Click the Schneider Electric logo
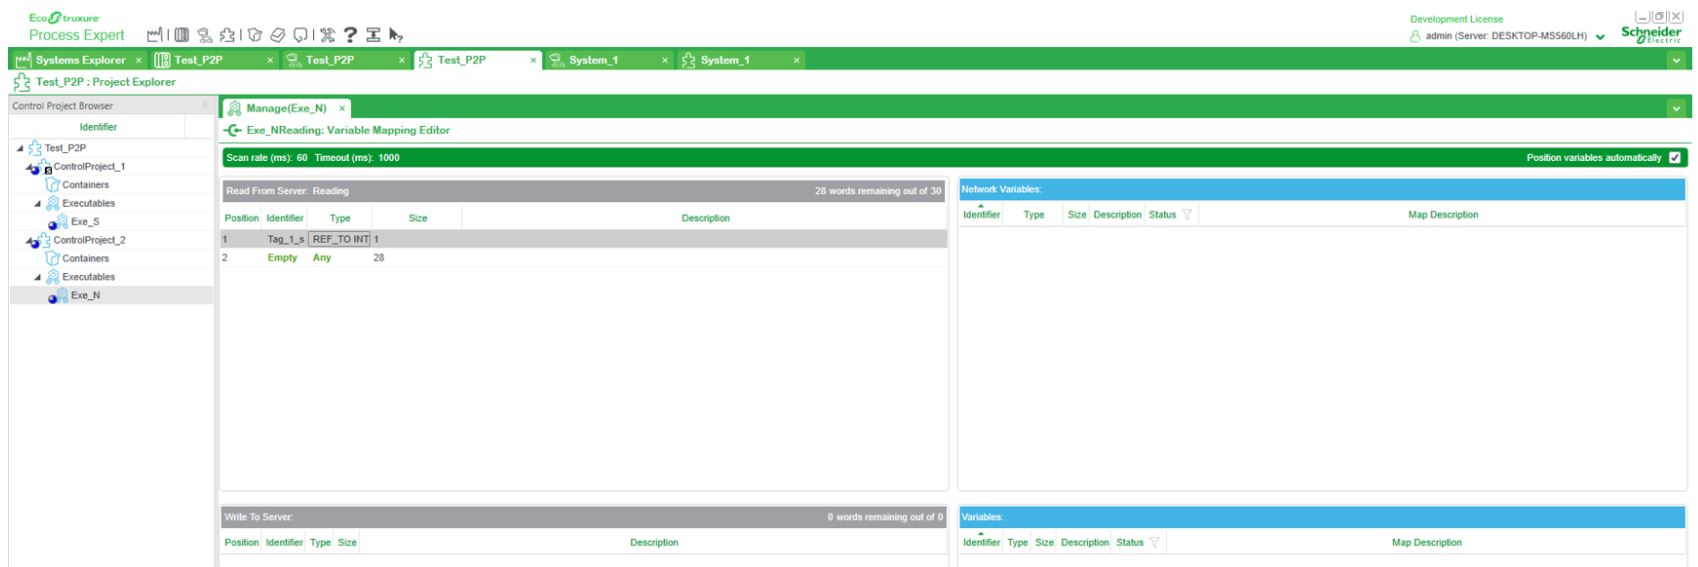This screenshot has height=567, width=1698. point(1651,34)
